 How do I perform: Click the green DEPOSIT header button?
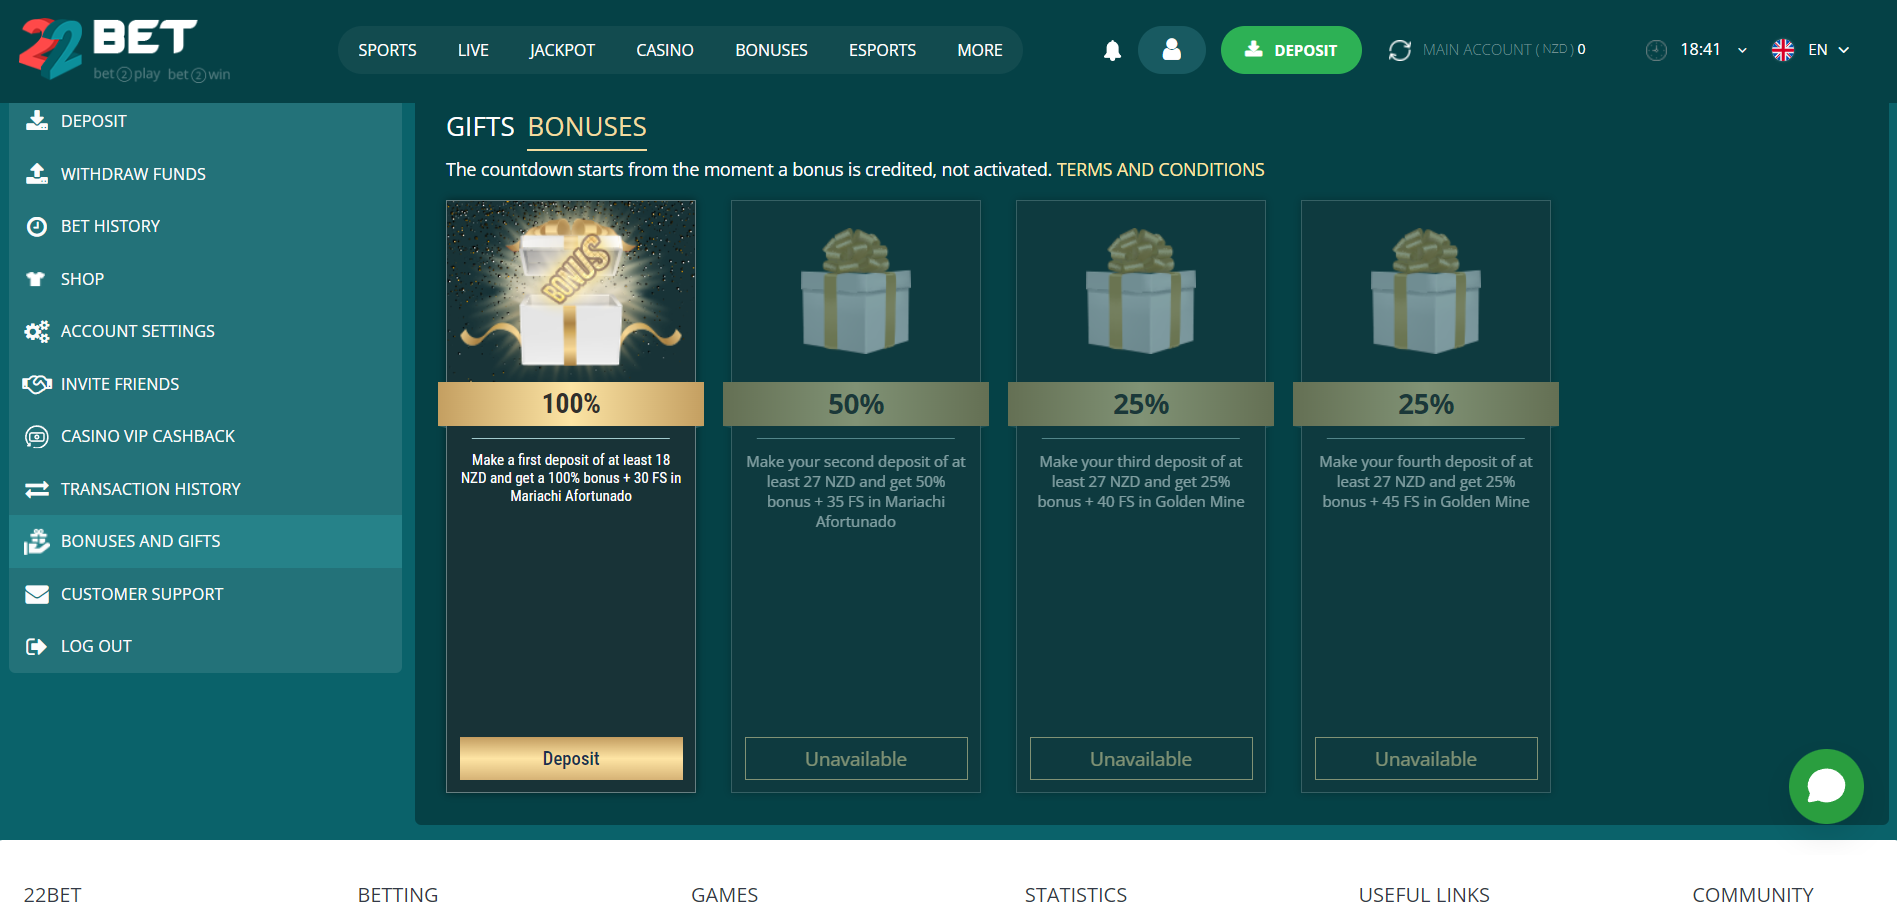1291,50
